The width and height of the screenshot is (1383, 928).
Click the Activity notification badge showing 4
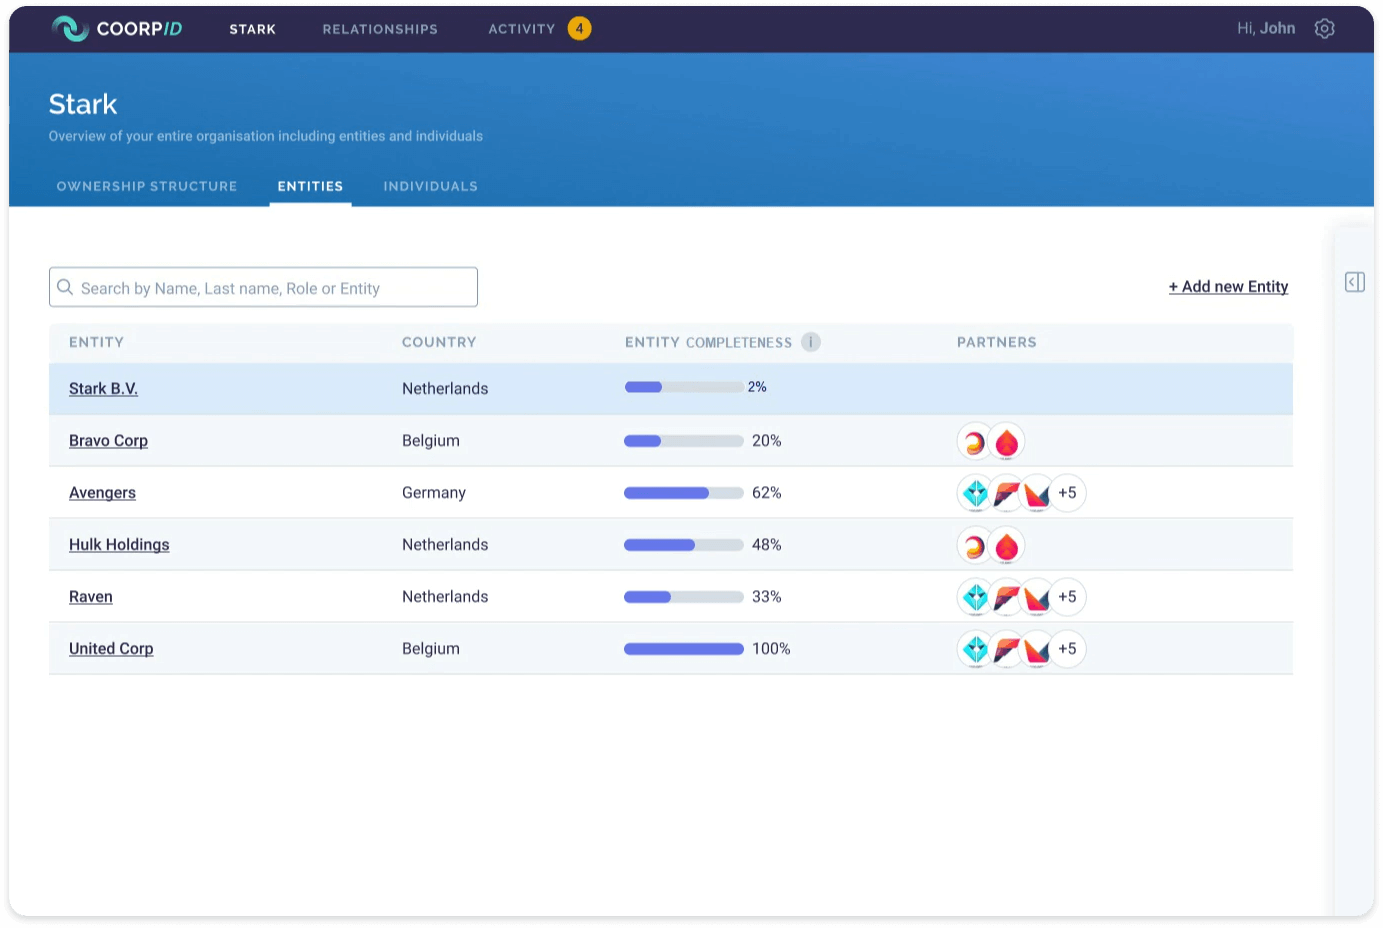pos(579,29)
